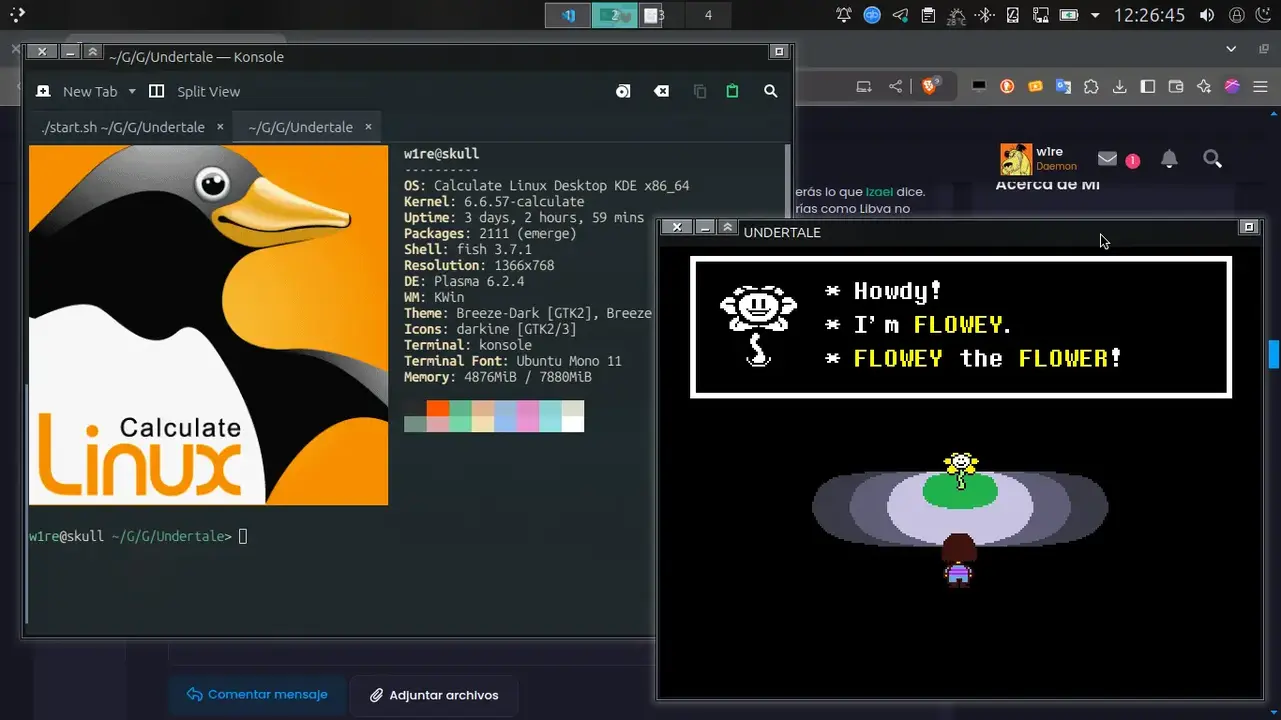Click the volume speaker tray icon
The height and width of the screenshot is (720, 1281).
1207,15
